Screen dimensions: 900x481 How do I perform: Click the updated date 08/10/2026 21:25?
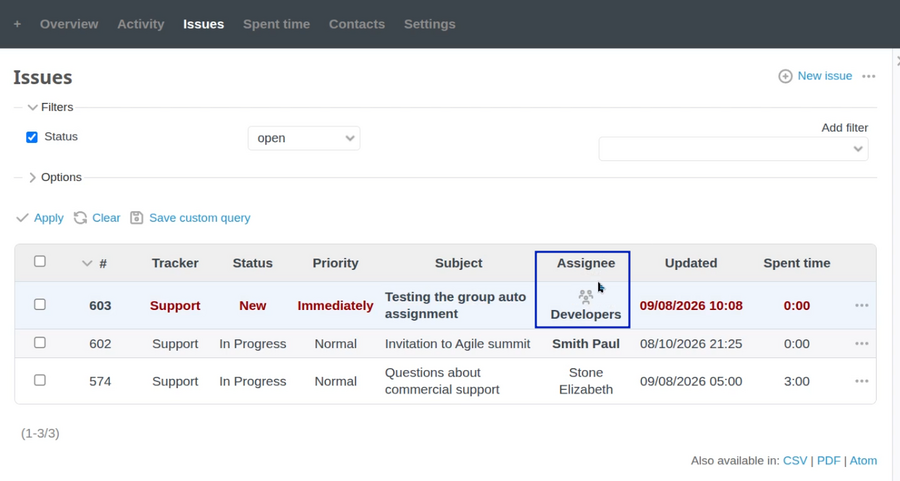(691, 344)
